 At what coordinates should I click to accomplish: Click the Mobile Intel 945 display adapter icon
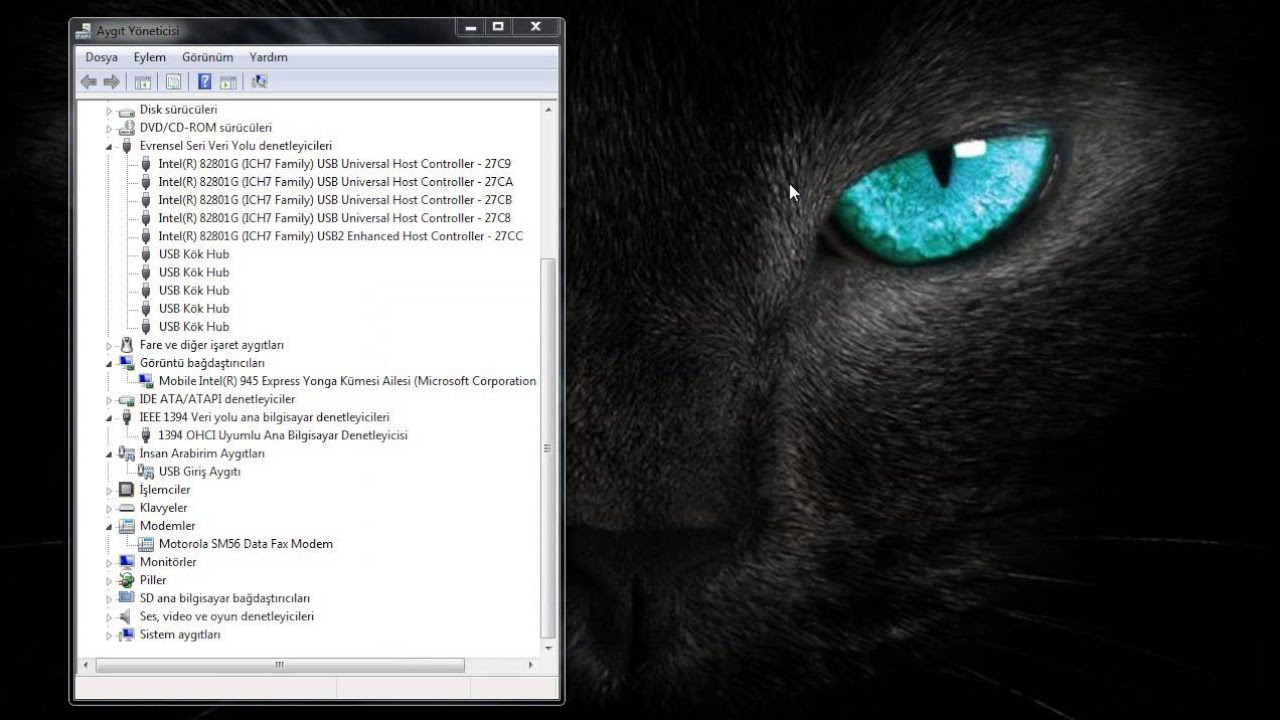(146, 381)
